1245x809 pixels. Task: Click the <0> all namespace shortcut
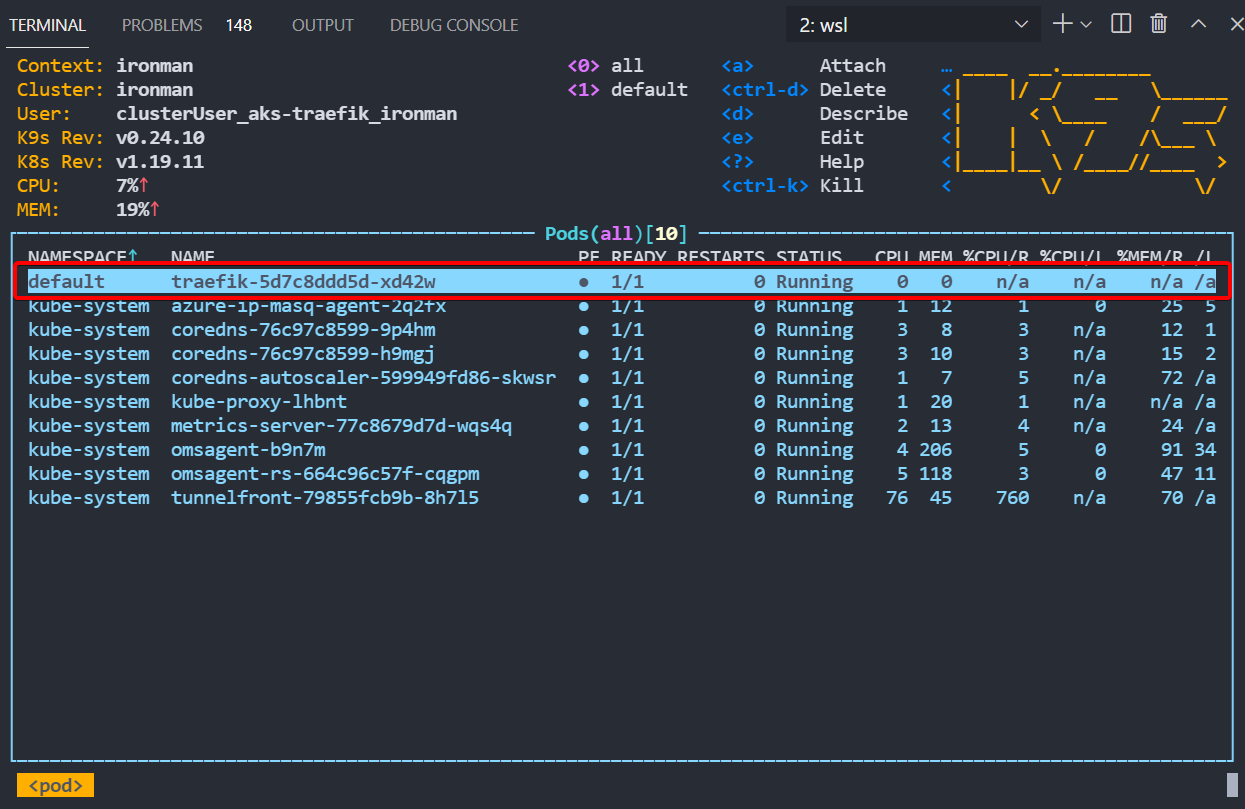point(606,66)
